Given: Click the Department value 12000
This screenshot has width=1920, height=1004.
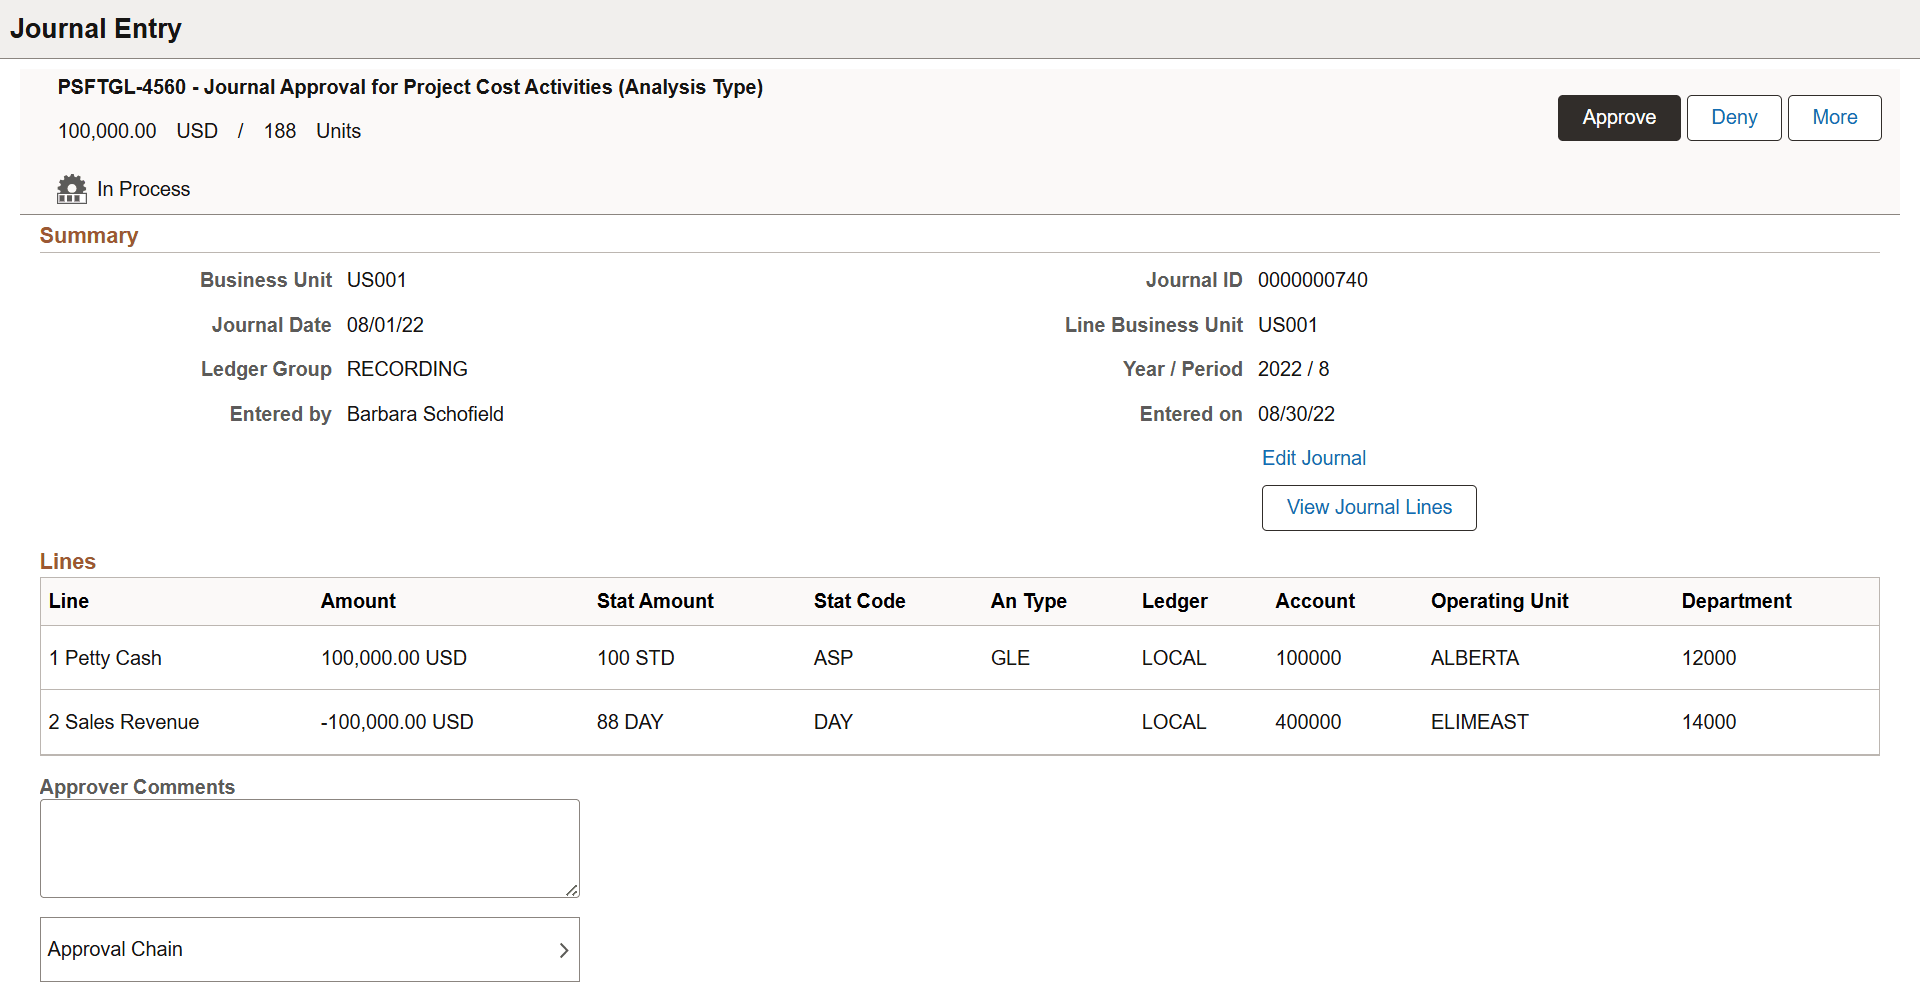Looking at the screenshot, I should coord(1709,658).
